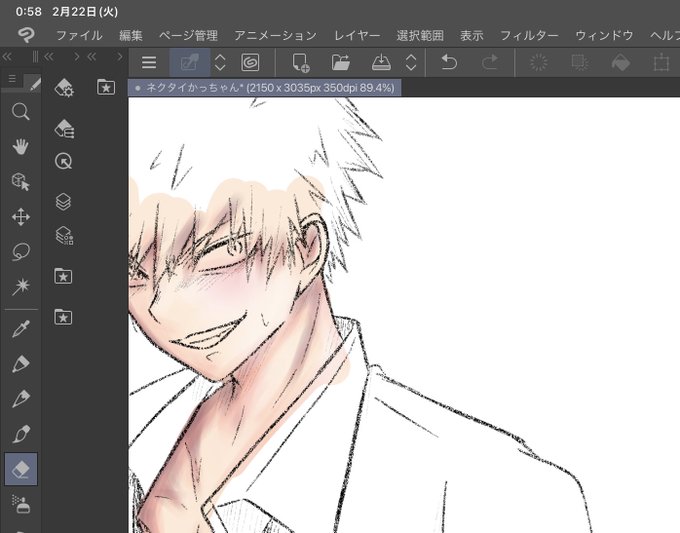
Task: Open the command bar hamburger menu
Action: pos(149,62)
